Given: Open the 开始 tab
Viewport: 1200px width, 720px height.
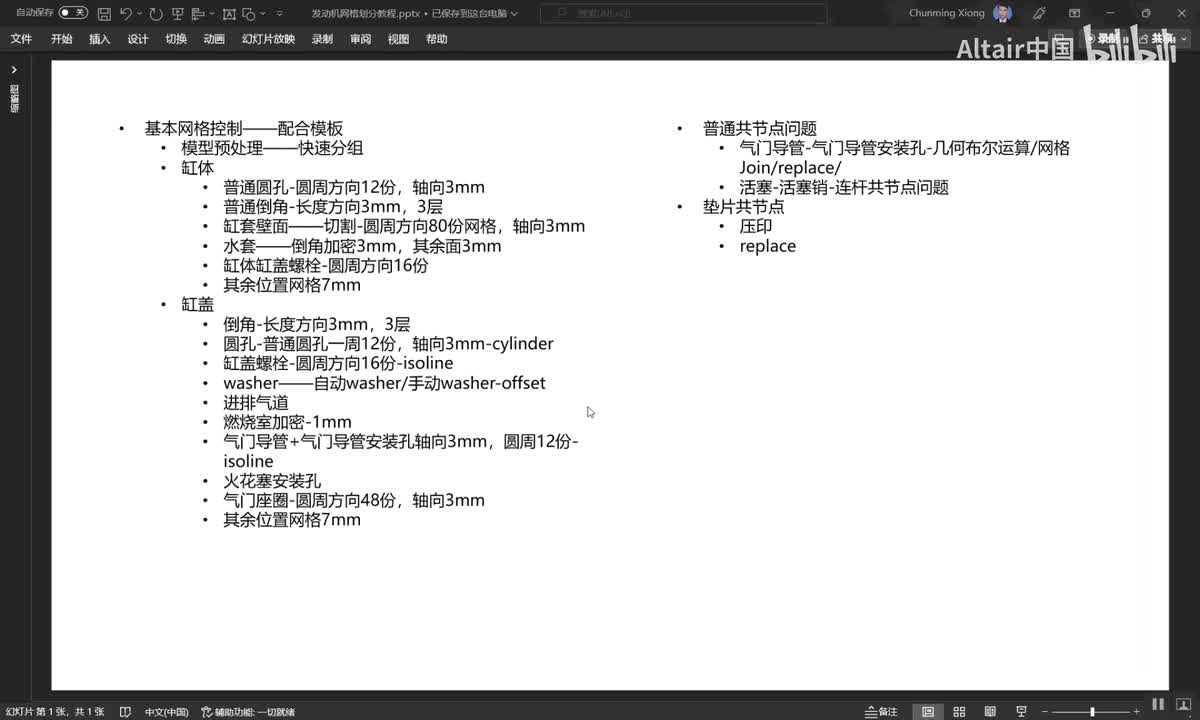Looking at the screenshot, I should tap(62, 39).
